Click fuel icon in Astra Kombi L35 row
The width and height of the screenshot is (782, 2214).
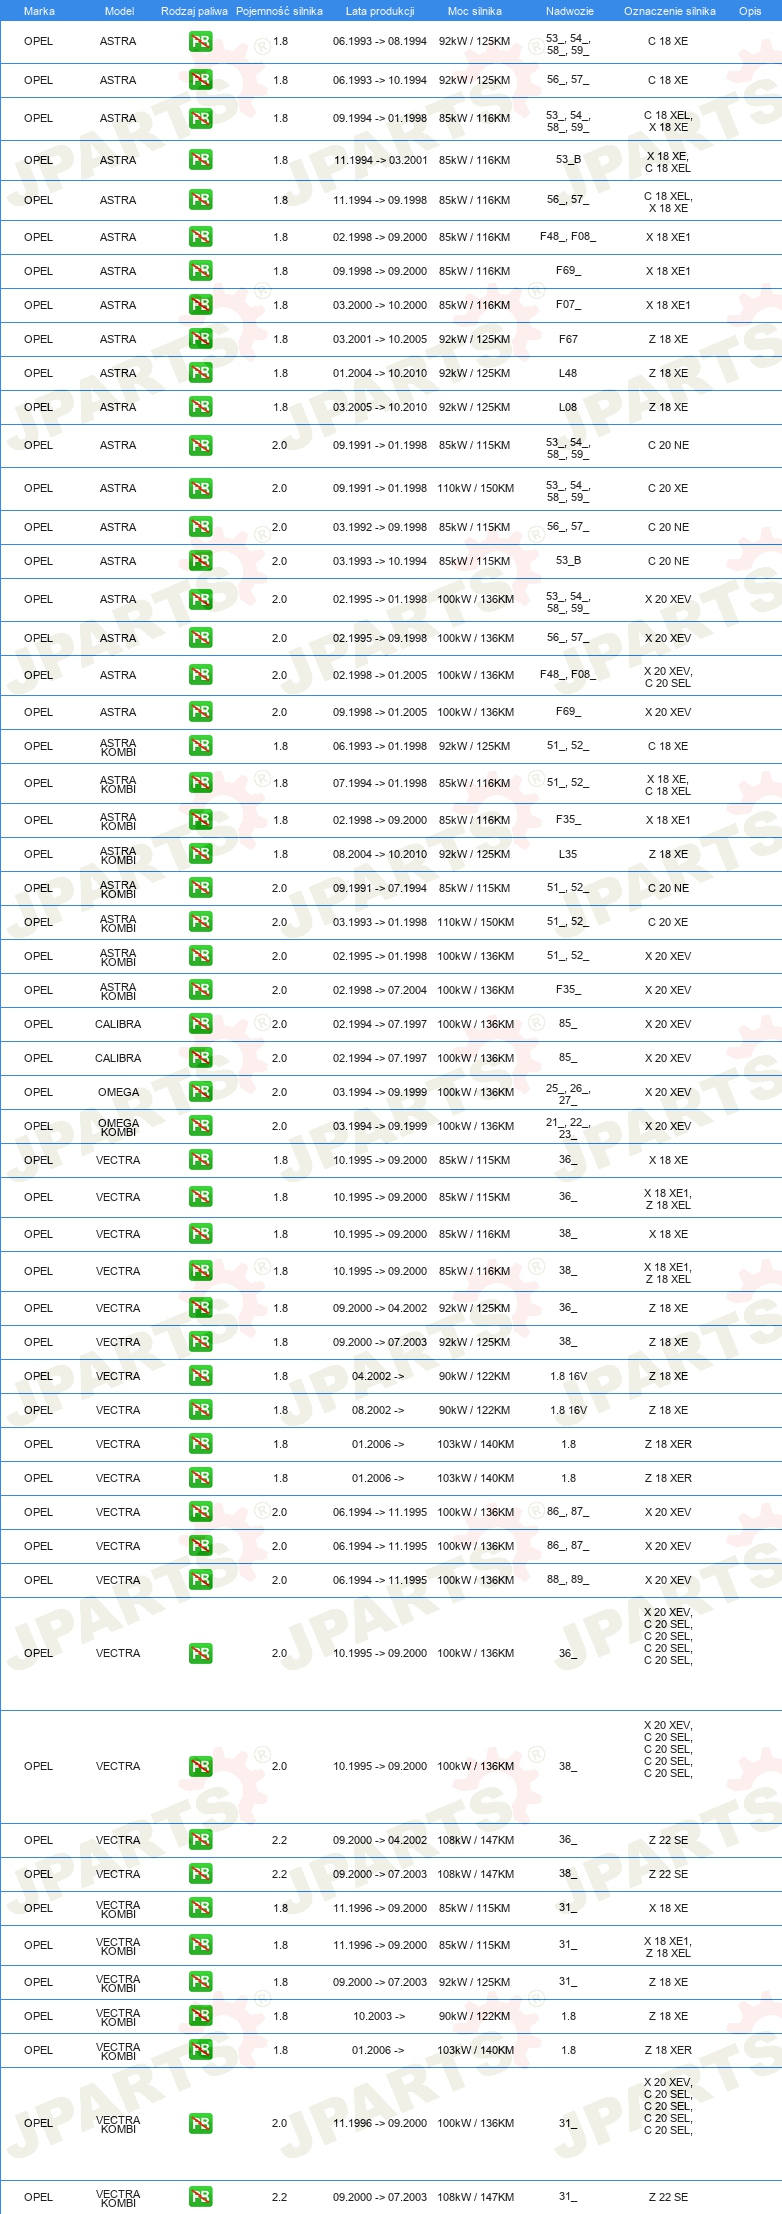tap(200, 854)
